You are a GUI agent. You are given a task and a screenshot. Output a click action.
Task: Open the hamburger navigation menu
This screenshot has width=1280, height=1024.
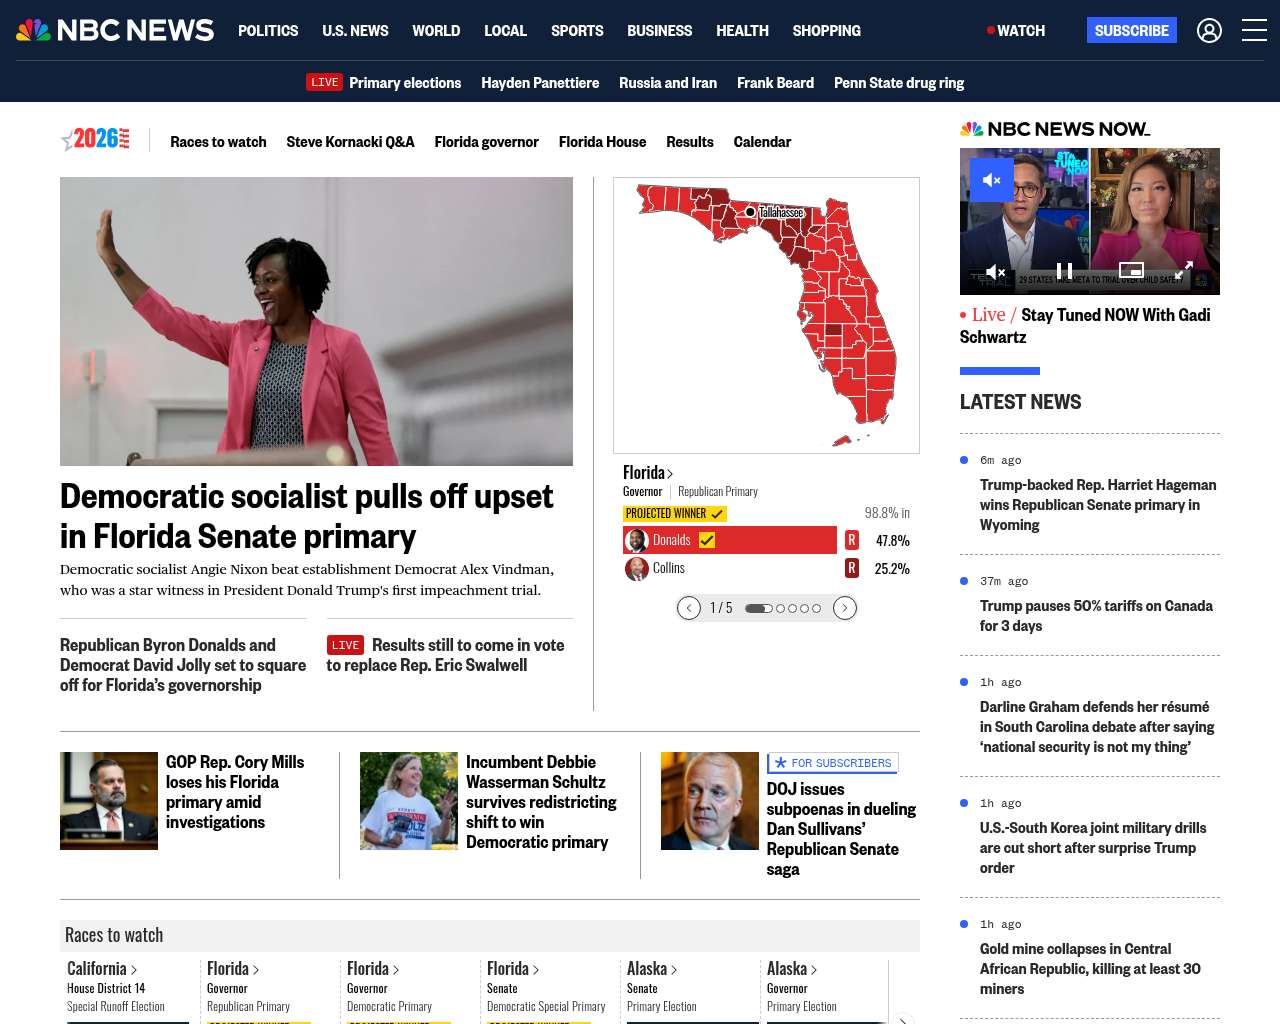pos(1254,31)
